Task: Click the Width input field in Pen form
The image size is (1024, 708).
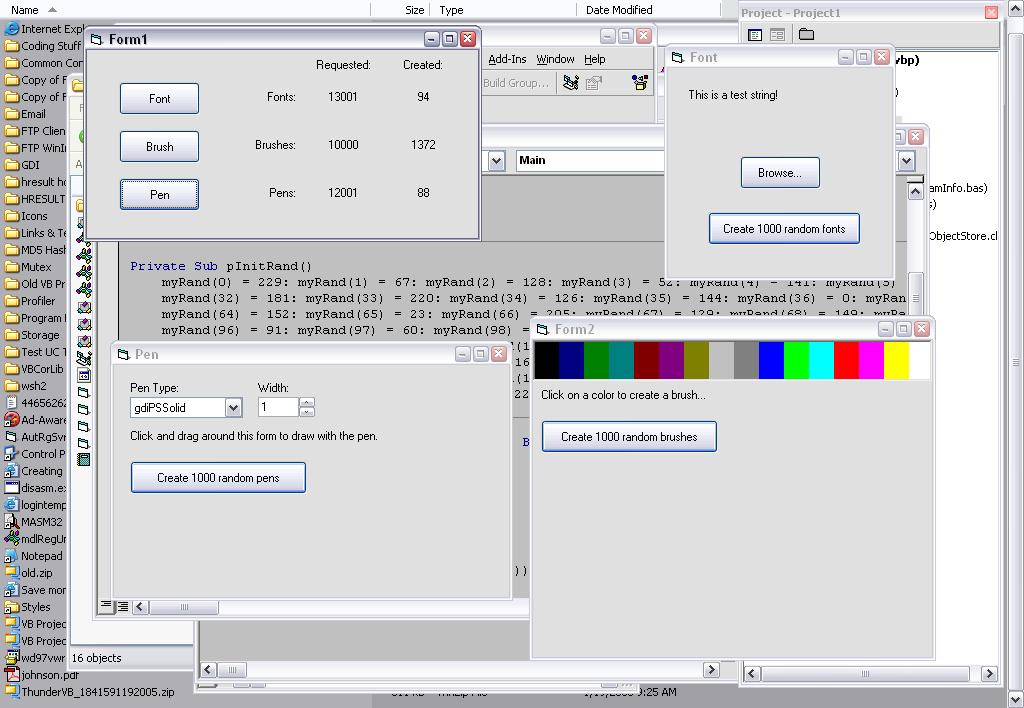Action: point(278,408)
